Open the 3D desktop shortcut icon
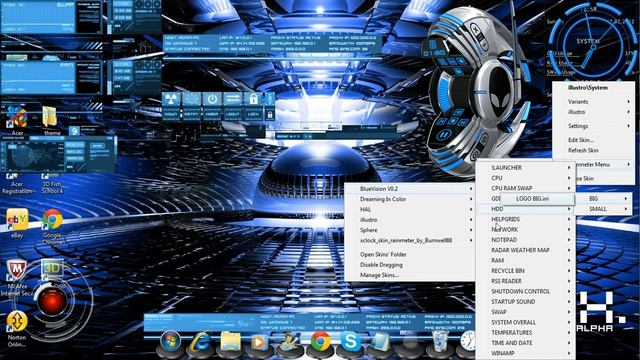This screenshot has width=640, height=360. 52,269
